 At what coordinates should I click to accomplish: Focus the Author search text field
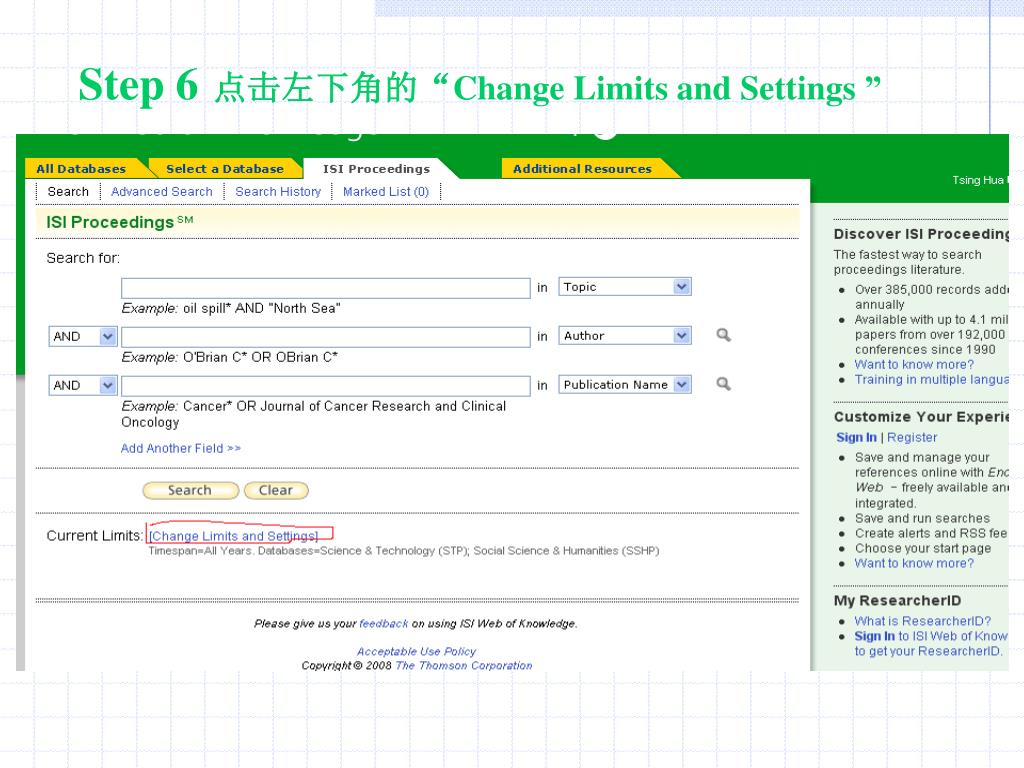coord(326,337)
